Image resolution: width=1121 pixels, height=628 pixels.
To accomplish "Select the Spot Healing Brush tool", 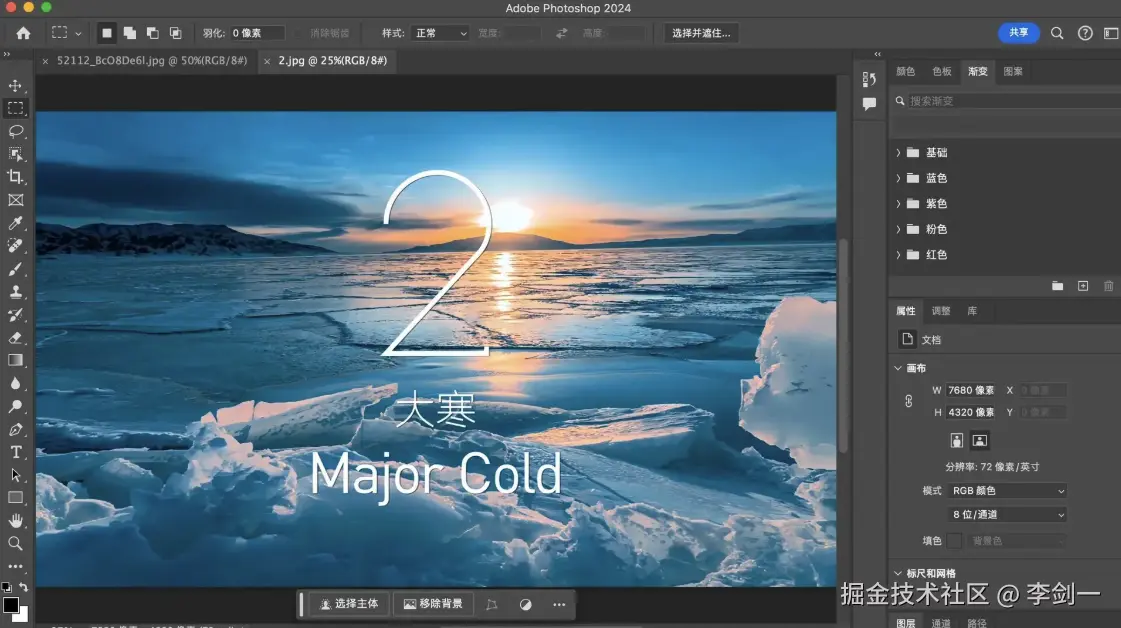I will point(15,246).
